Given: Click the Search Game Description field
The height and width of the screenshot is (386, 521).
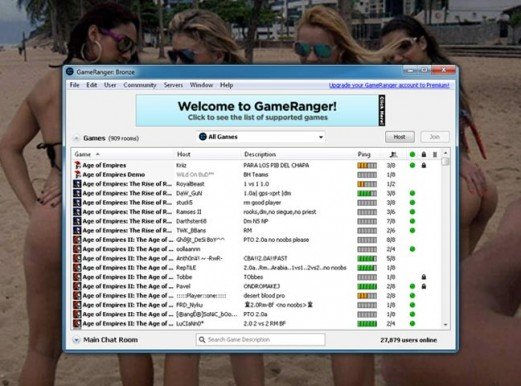Looking at the screenshot, I should click(x=261, y=340).
